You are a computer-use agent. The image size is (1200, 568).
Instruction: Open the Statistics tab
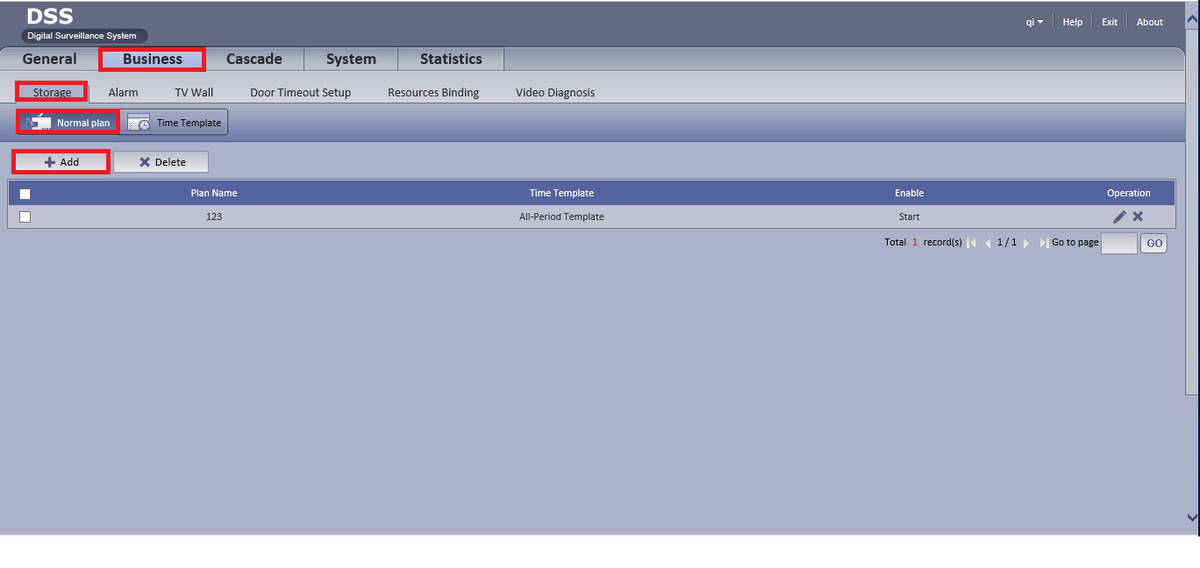click(451, 59)
